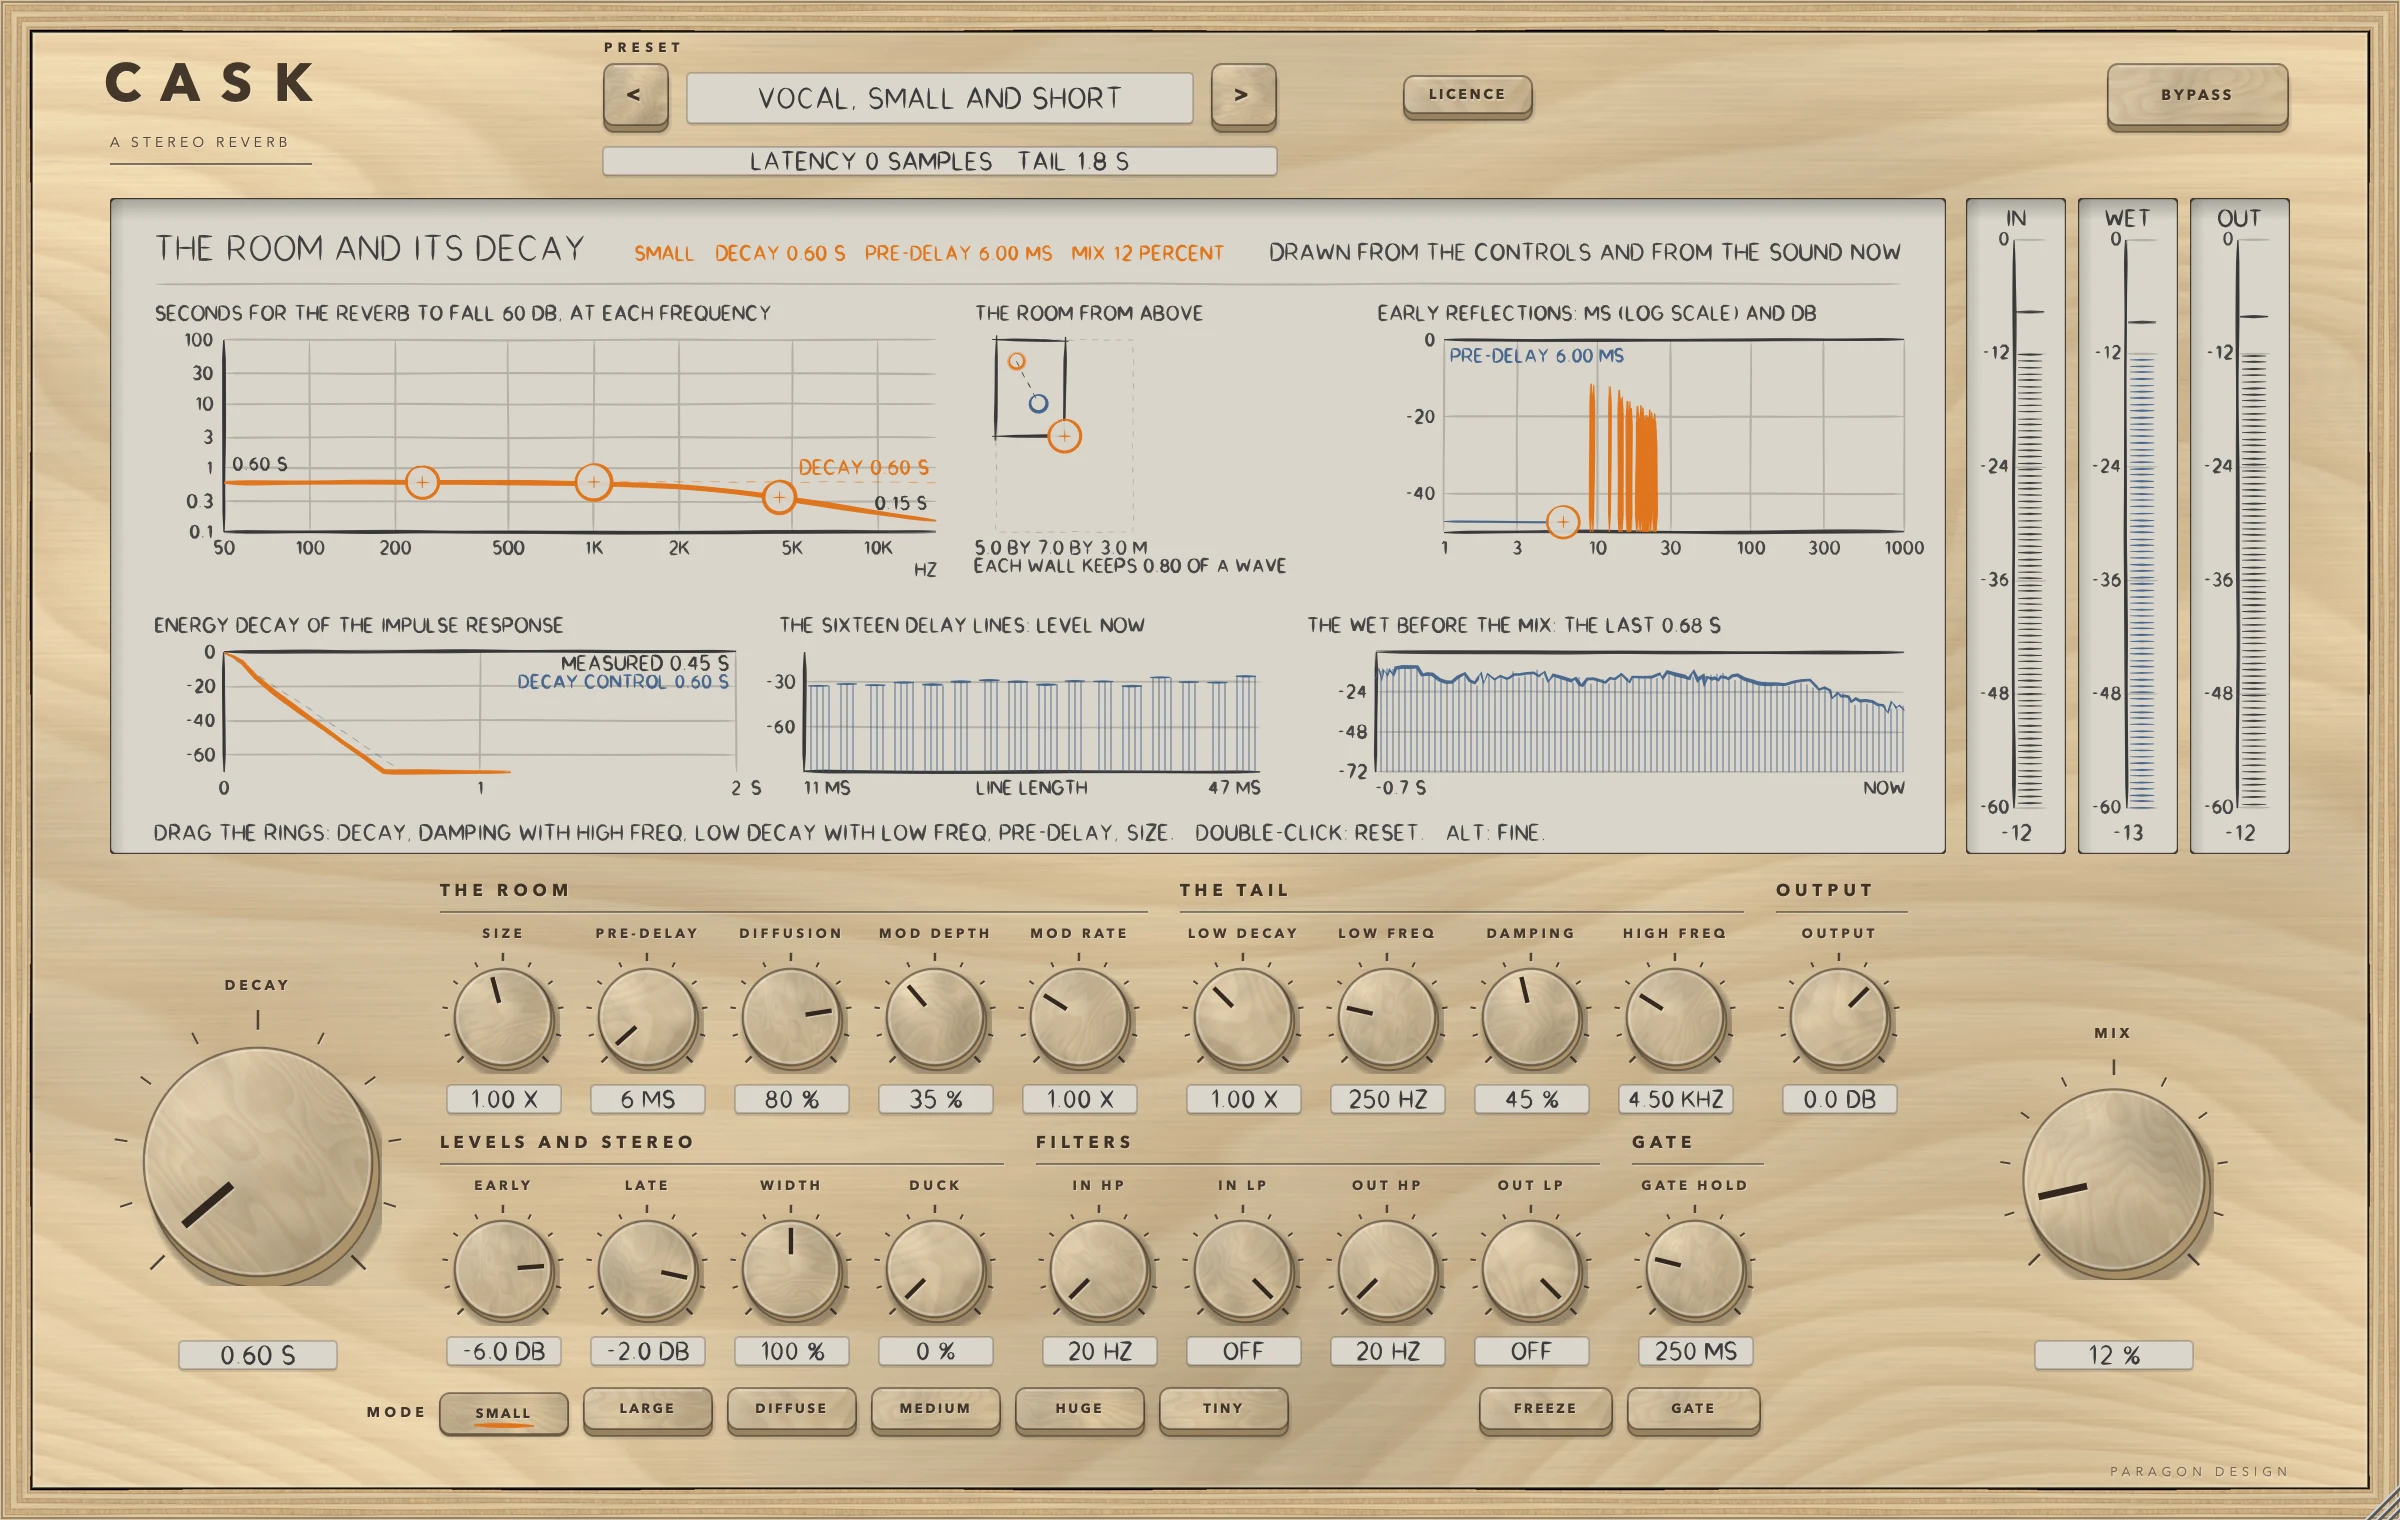Viewport: 2400px width, 1520px height.
Task: Select the Huge mode
Action: pos(1079,1409)
